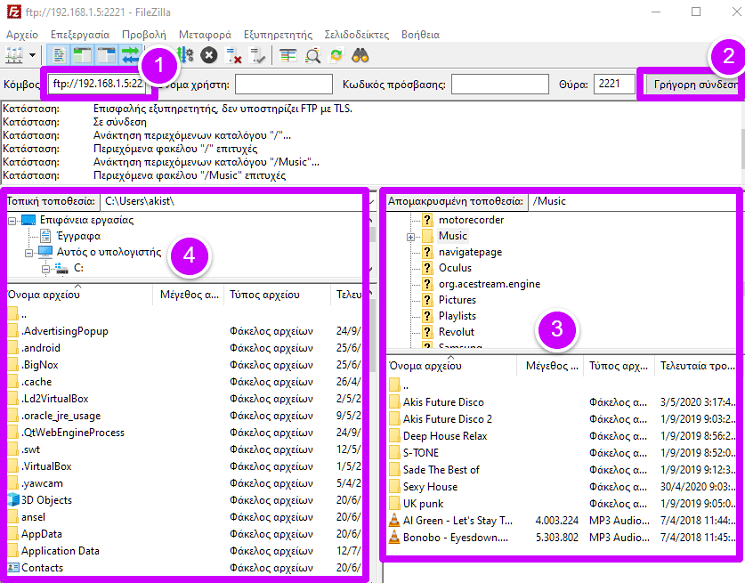Image resolution: width=745 pixels, height=583 pixels.
Task: Toggle local directory tree display
Action: [x=83, y=56]
